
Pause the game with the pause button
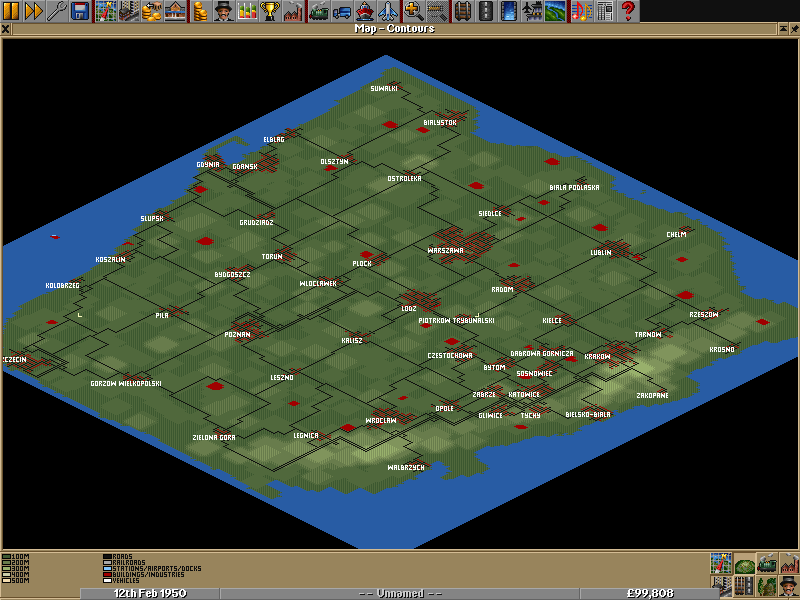(x=11, y=11)
